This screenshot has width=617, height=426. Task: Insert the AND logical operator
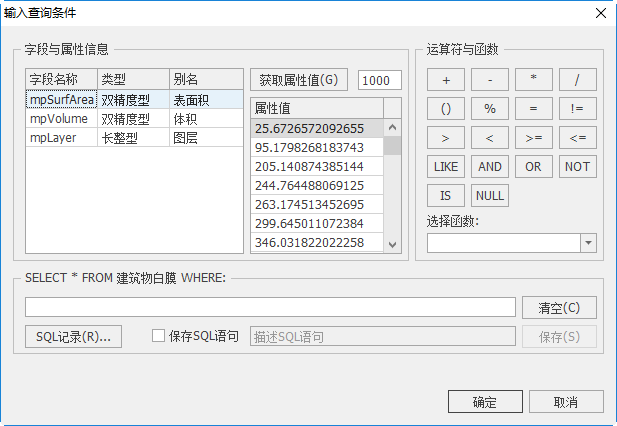click(489, 167)
